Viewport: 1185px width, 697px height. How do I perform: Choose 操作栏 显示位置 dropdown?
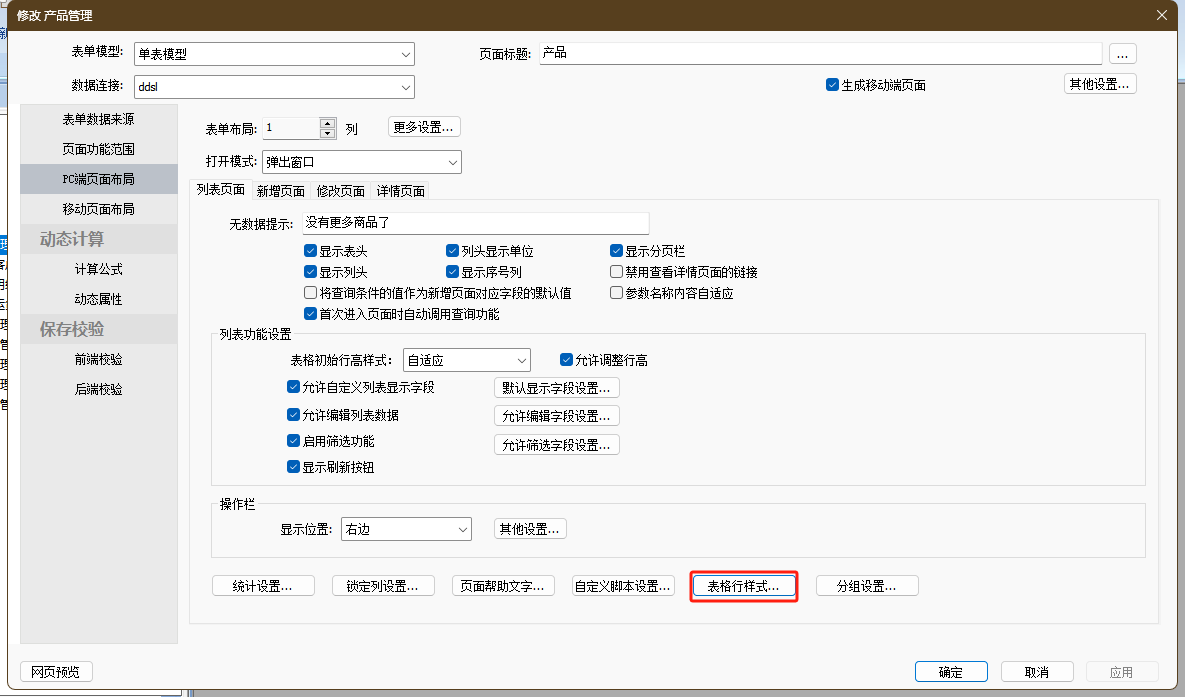(462, 529)
